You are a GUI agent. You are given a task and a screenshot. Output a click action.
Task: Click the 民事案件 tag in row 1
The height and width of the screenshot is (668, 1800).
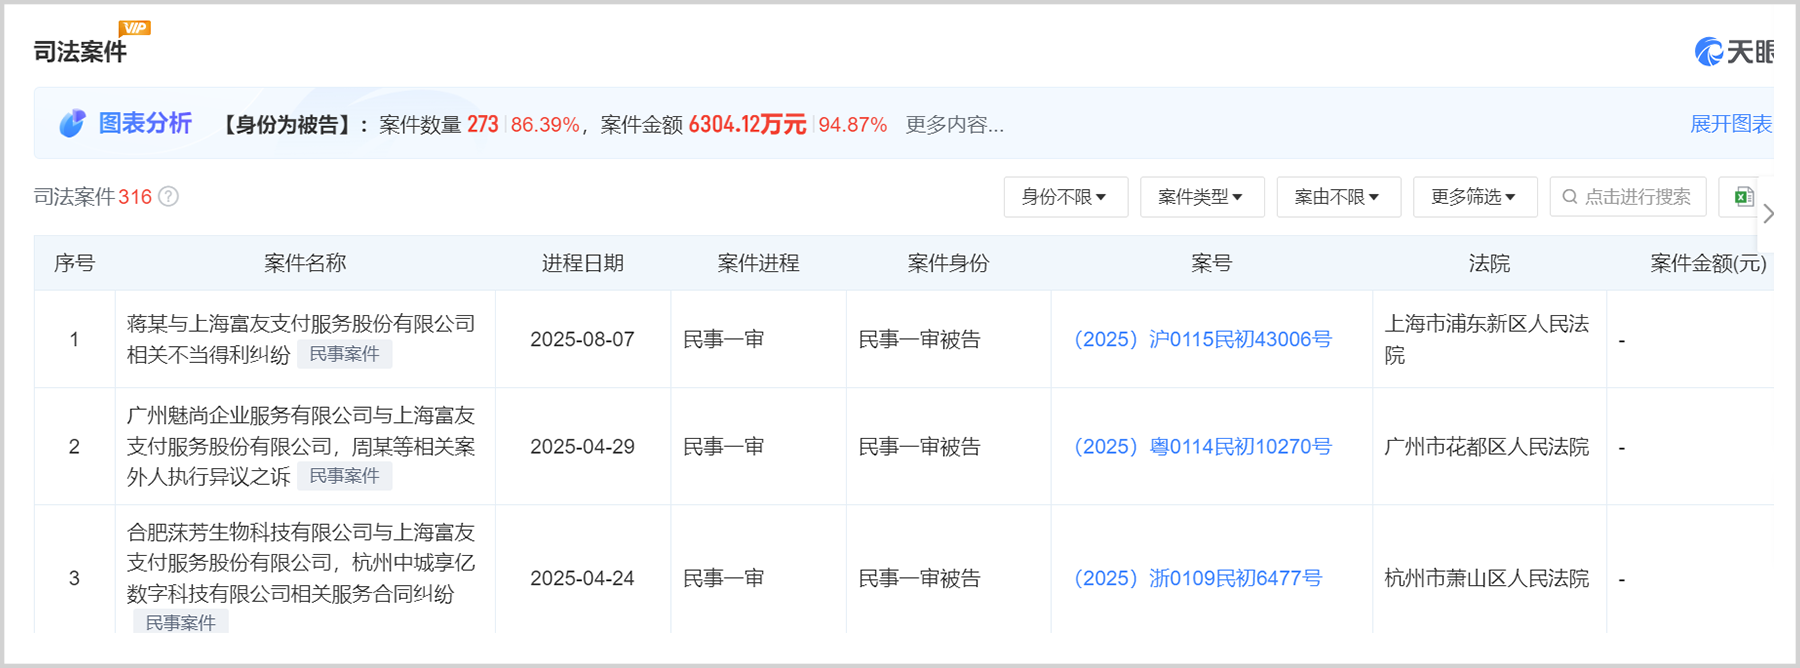click(x=345, y=354)
